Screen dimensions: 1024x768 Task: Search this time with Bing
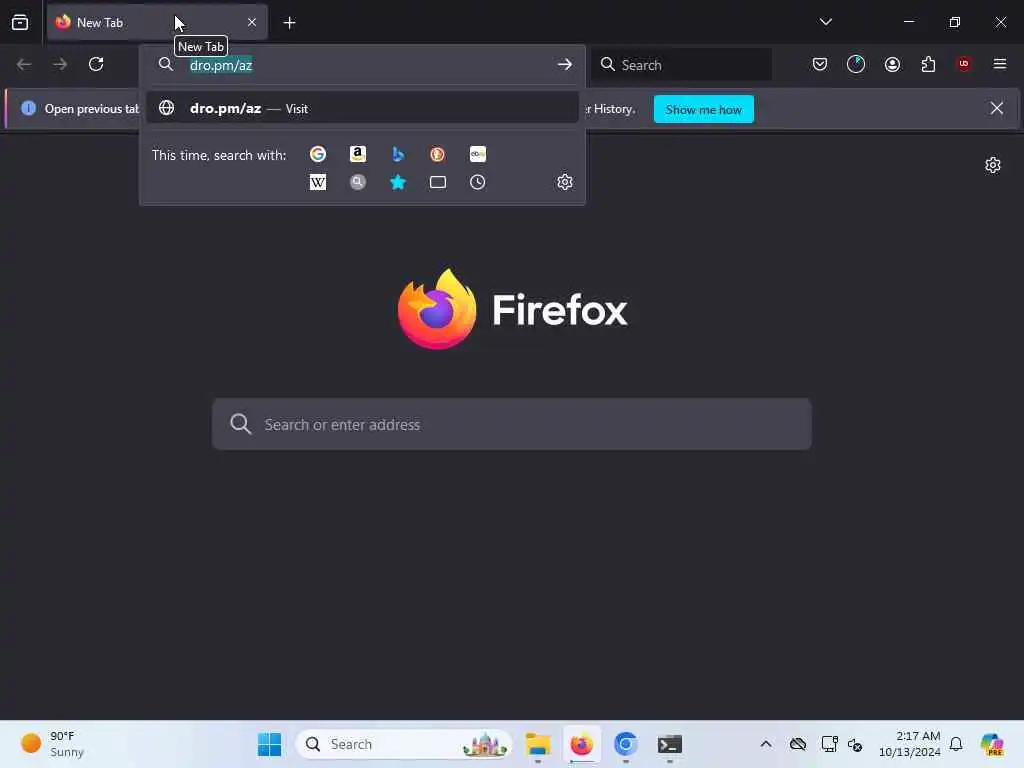click(398, 154)
